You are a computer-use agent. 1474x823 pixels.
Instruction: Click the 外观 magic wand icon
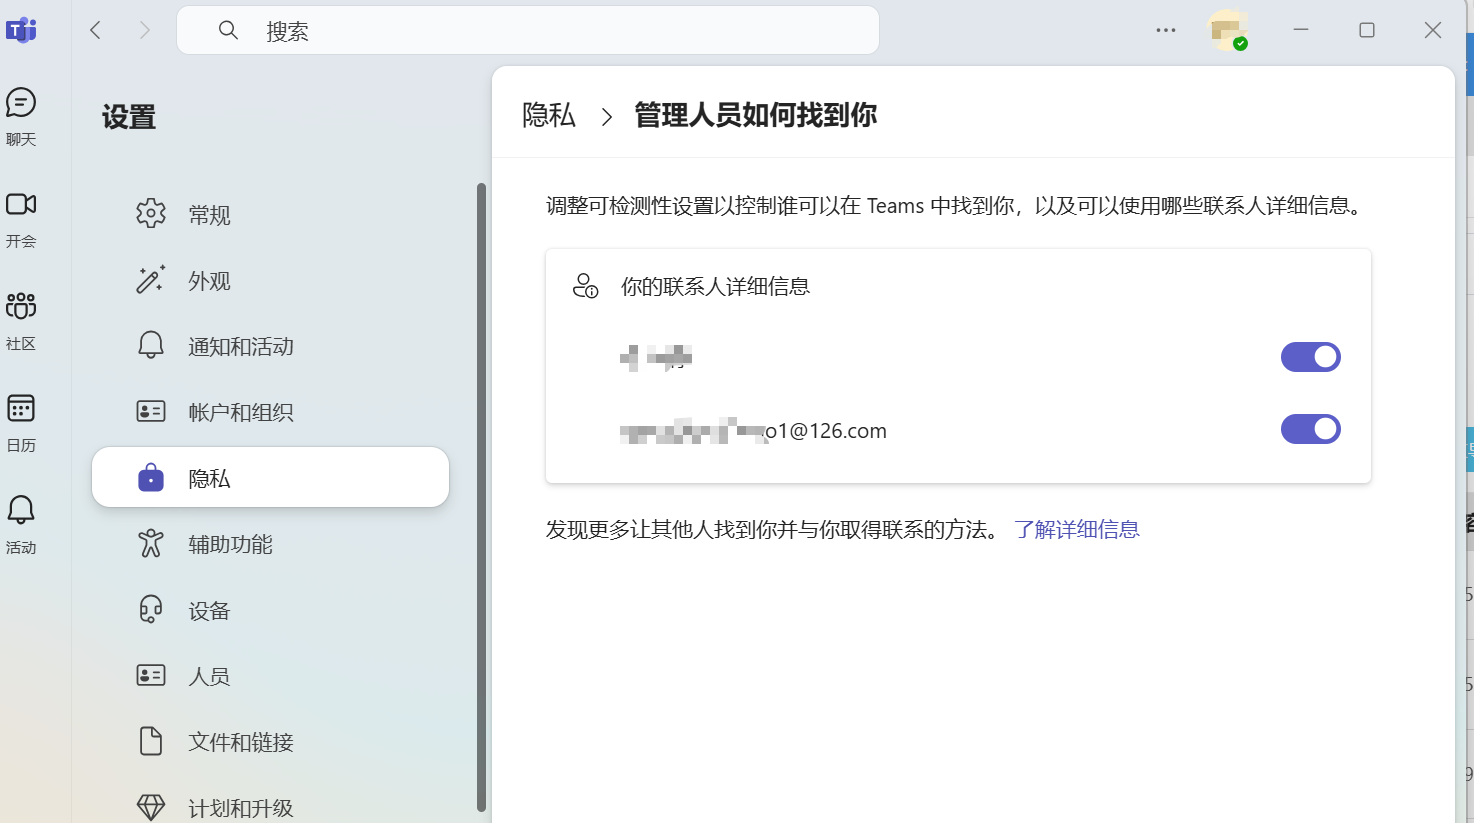click(x=151, y=279)
